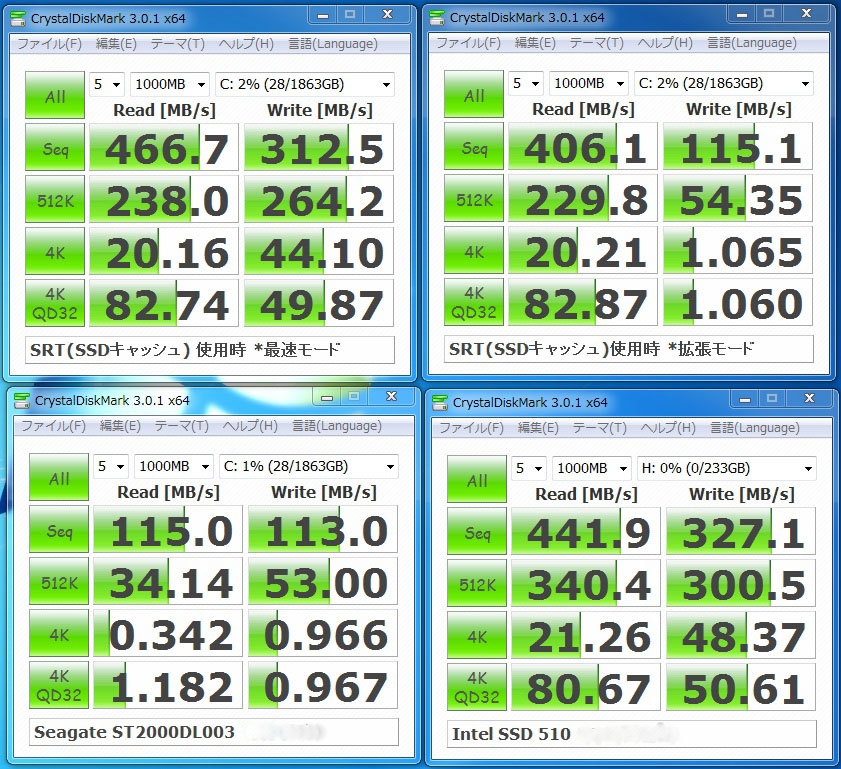Start the 4K test in the Intel SSD window
Image resolution: width=841 pixels, height=769 pixels.
click(x=476, y=634)
